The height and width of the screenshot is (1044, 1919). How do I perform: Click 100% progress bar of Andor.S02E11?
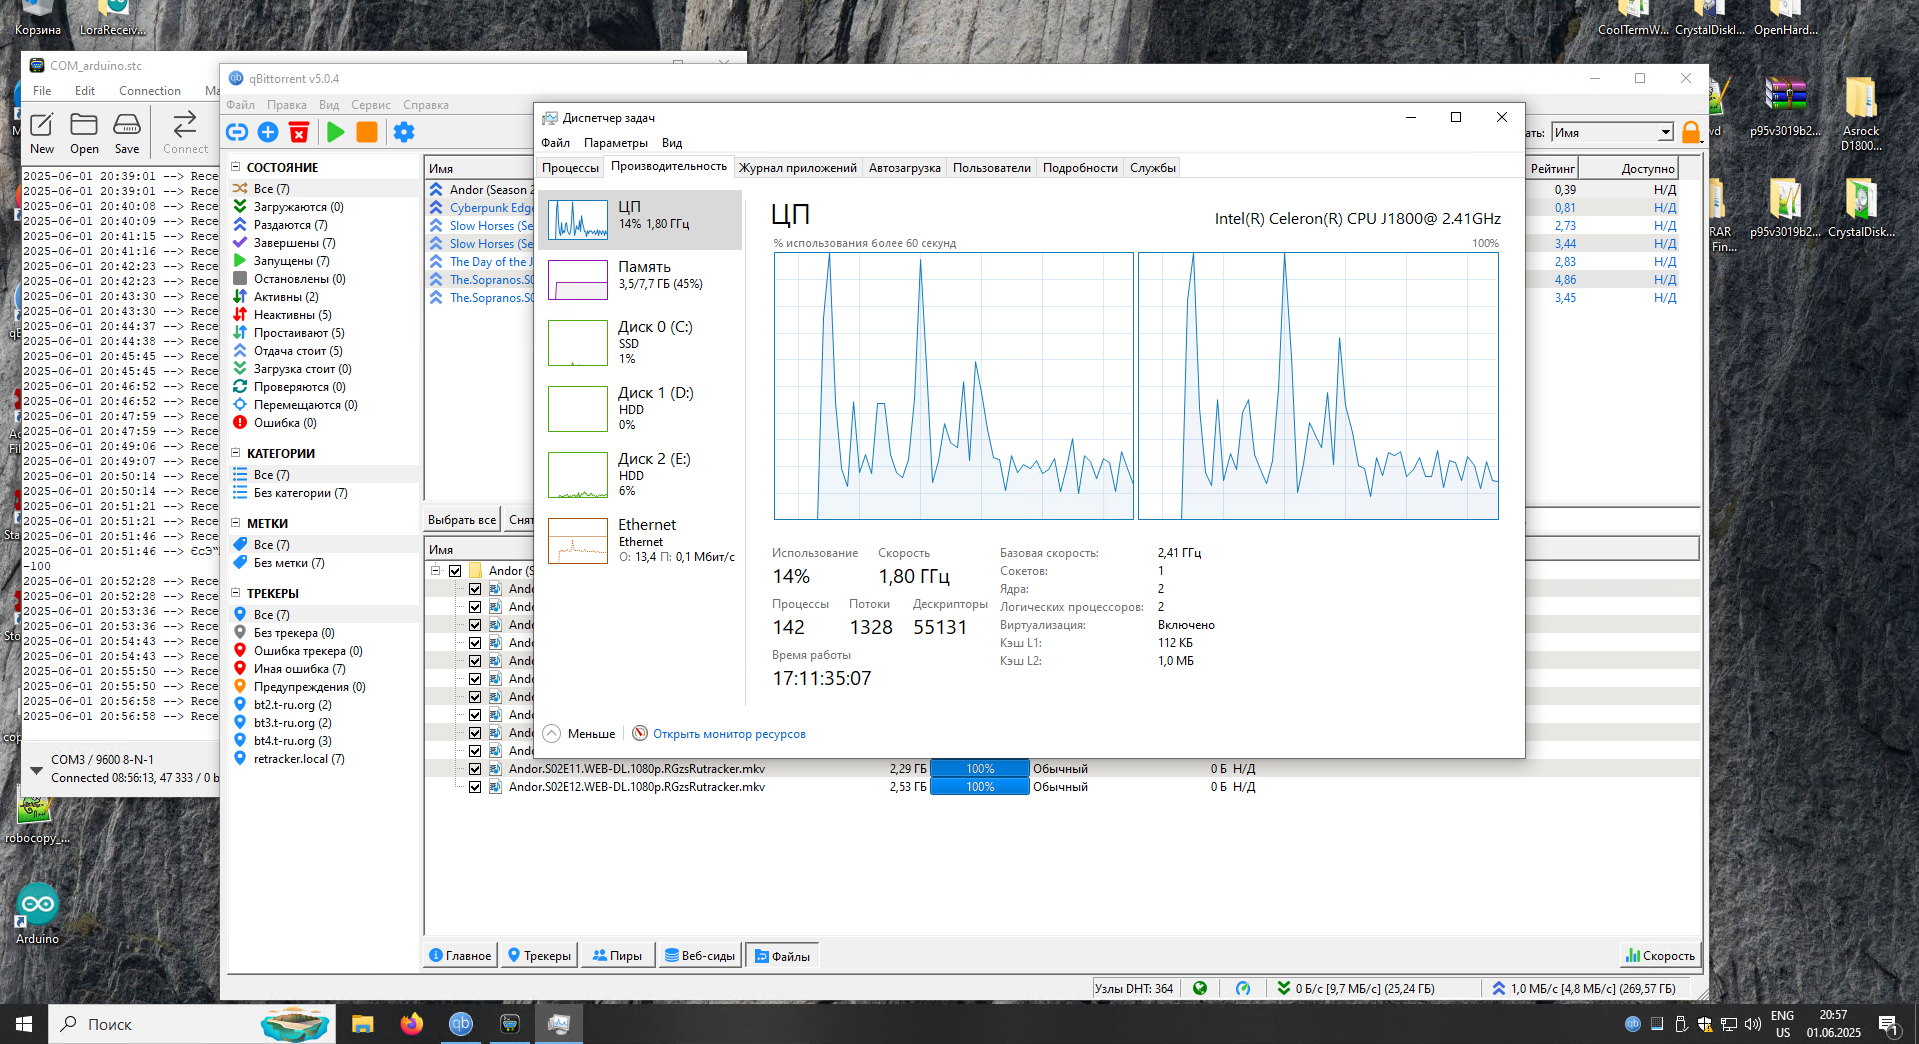click(x=980, y=769)
